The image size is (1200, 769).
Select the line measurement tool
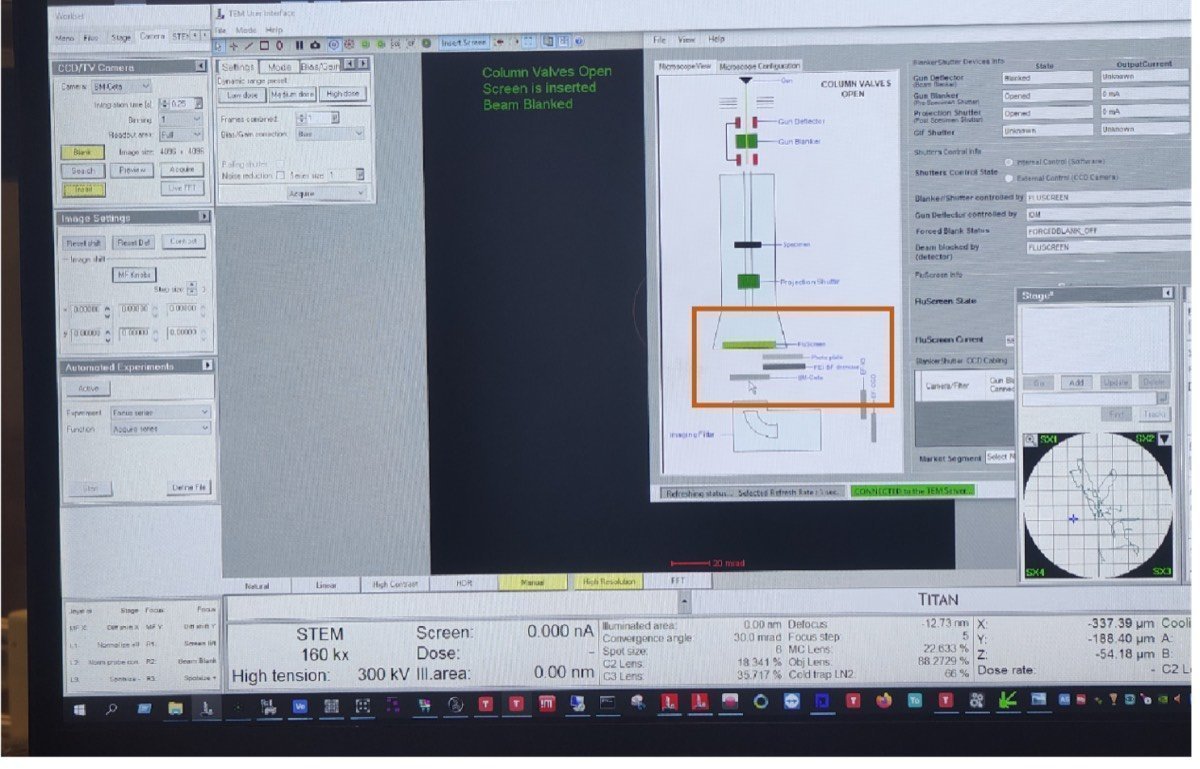click(247, 44)
